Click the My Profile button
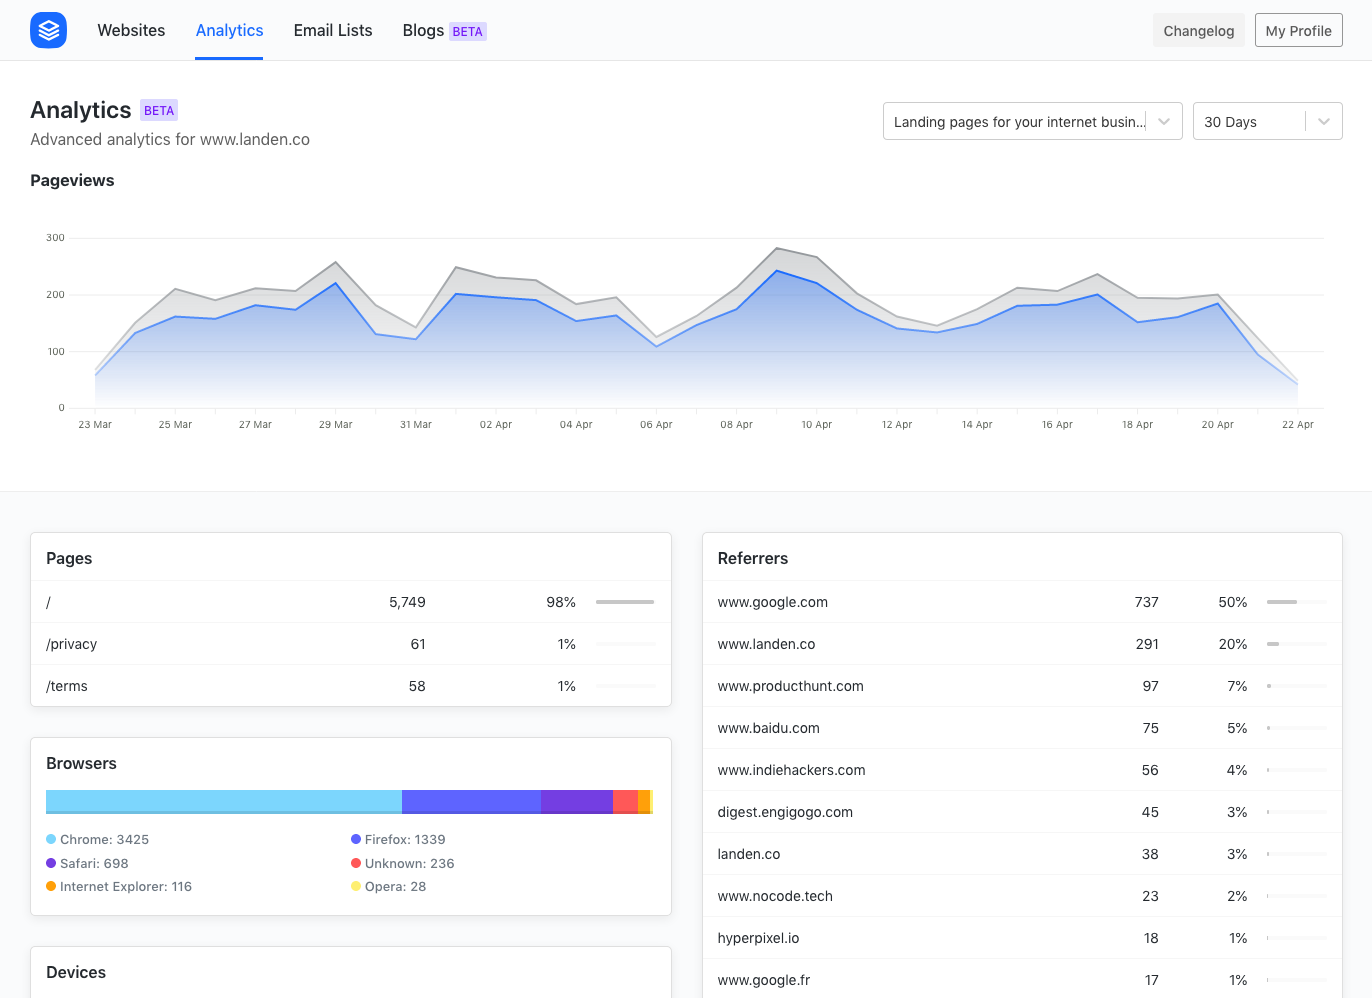 pos(1298,30)
